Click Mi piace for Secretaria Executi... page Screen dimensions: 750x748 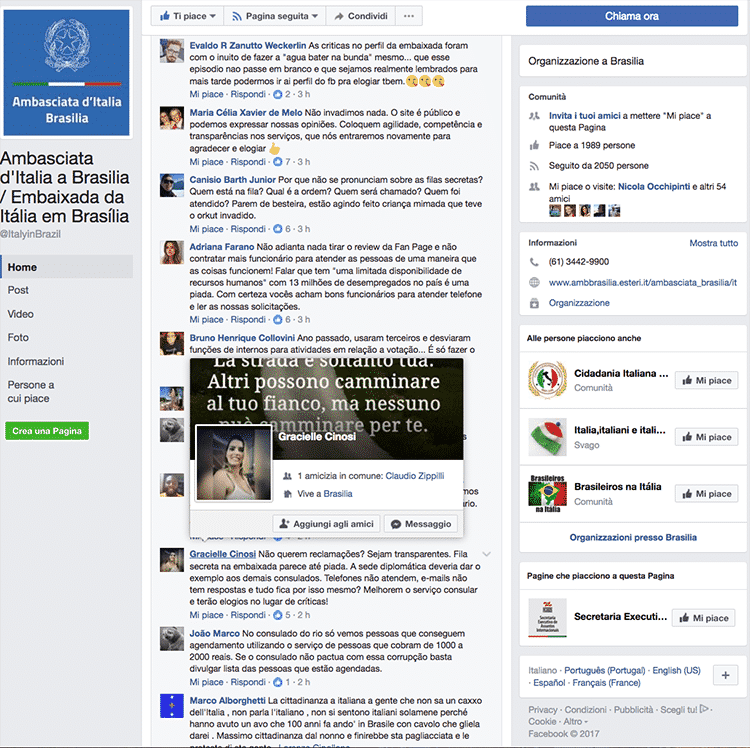(x=704, y=618)
